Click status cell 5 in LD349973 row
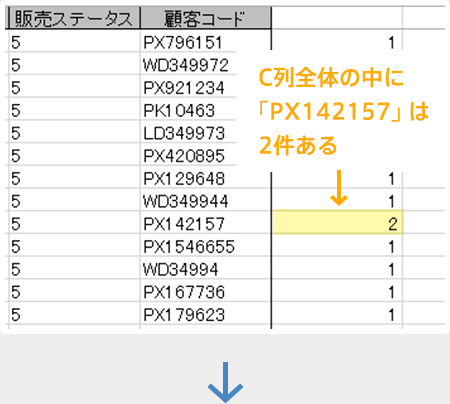The height and width of the screenshot is (404, 450). [x=74, y=132]
